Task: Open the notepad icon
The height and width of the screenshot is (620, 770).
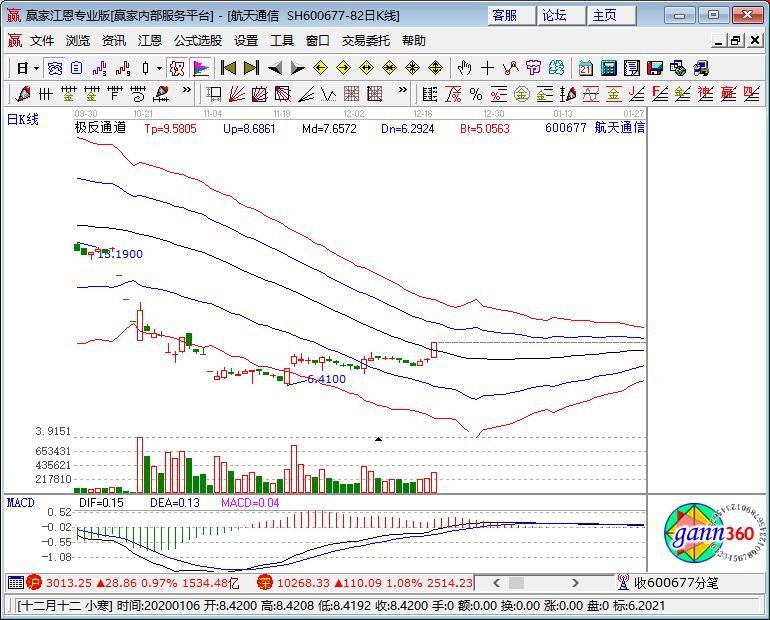Action: 632,68
